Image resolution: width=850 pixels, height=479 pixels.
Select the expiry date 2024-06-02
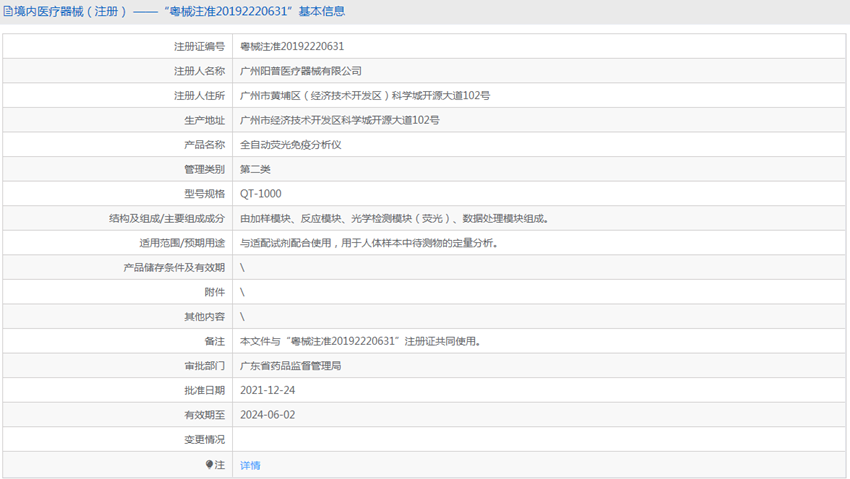pos(267,415)
